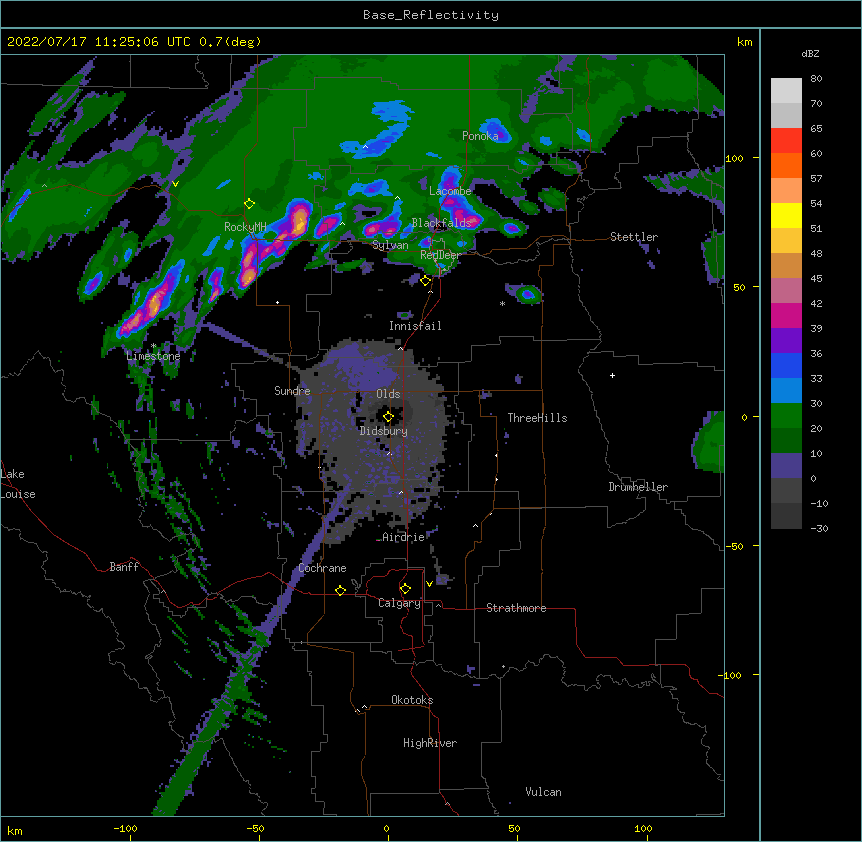
Task: Click the ThreeHills label
Action: point(537,418)
